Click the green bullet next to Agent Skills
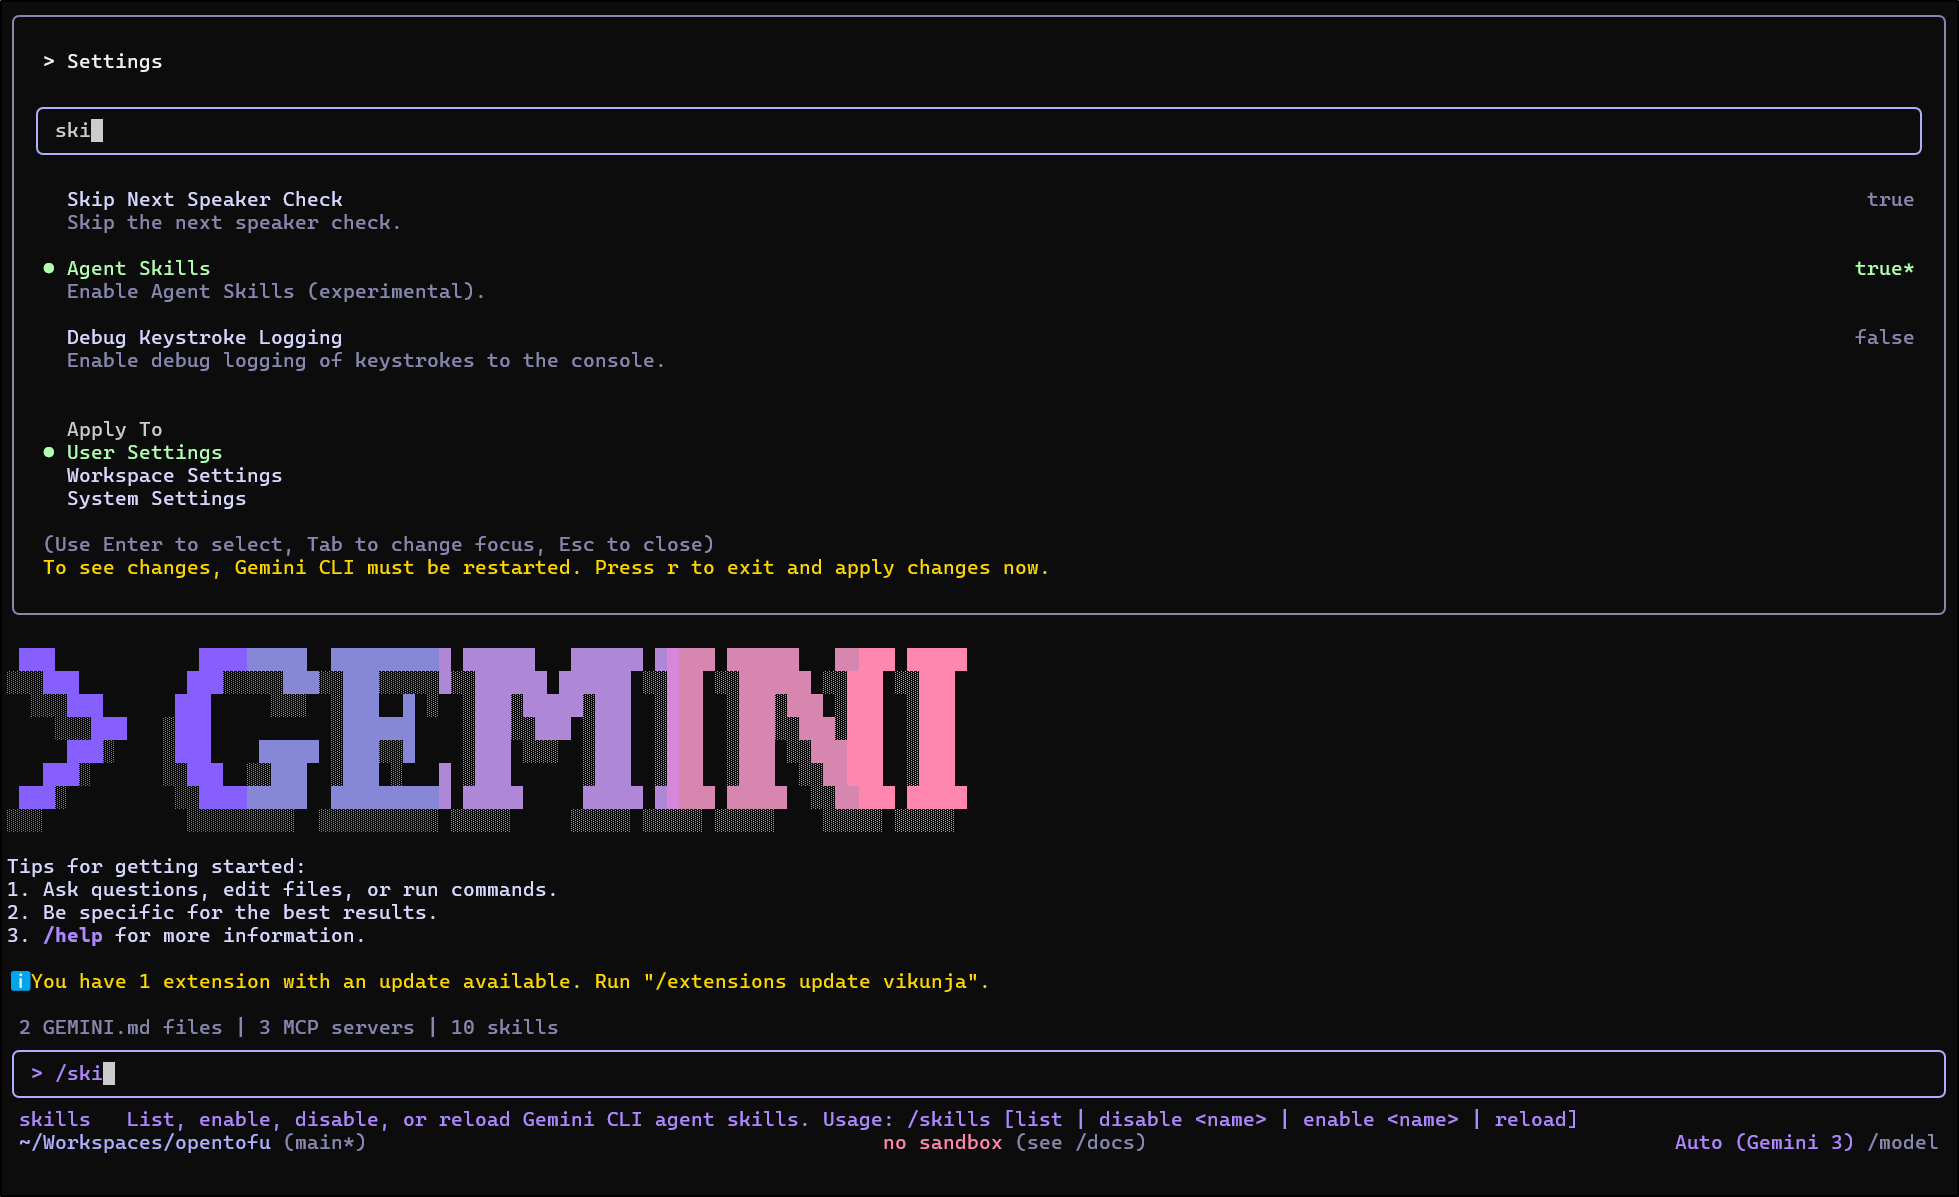The image size is (1959, 1197). (49, 268)
